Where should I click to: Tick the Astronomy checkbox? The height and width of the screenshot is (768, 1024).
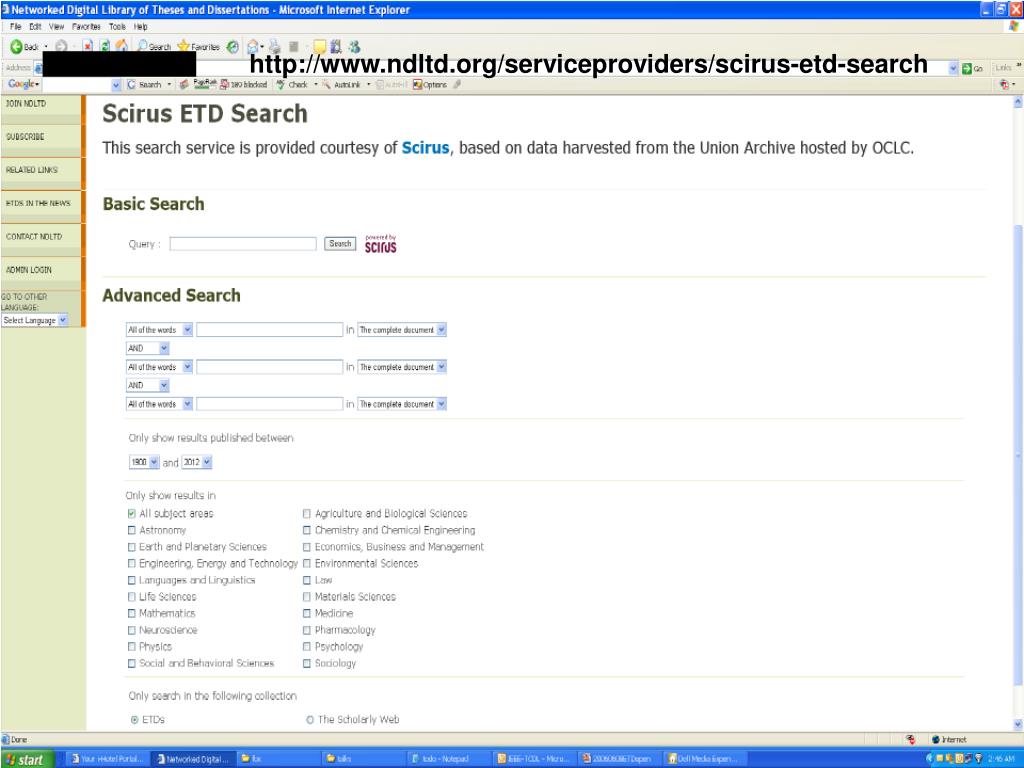coord(132,530)
